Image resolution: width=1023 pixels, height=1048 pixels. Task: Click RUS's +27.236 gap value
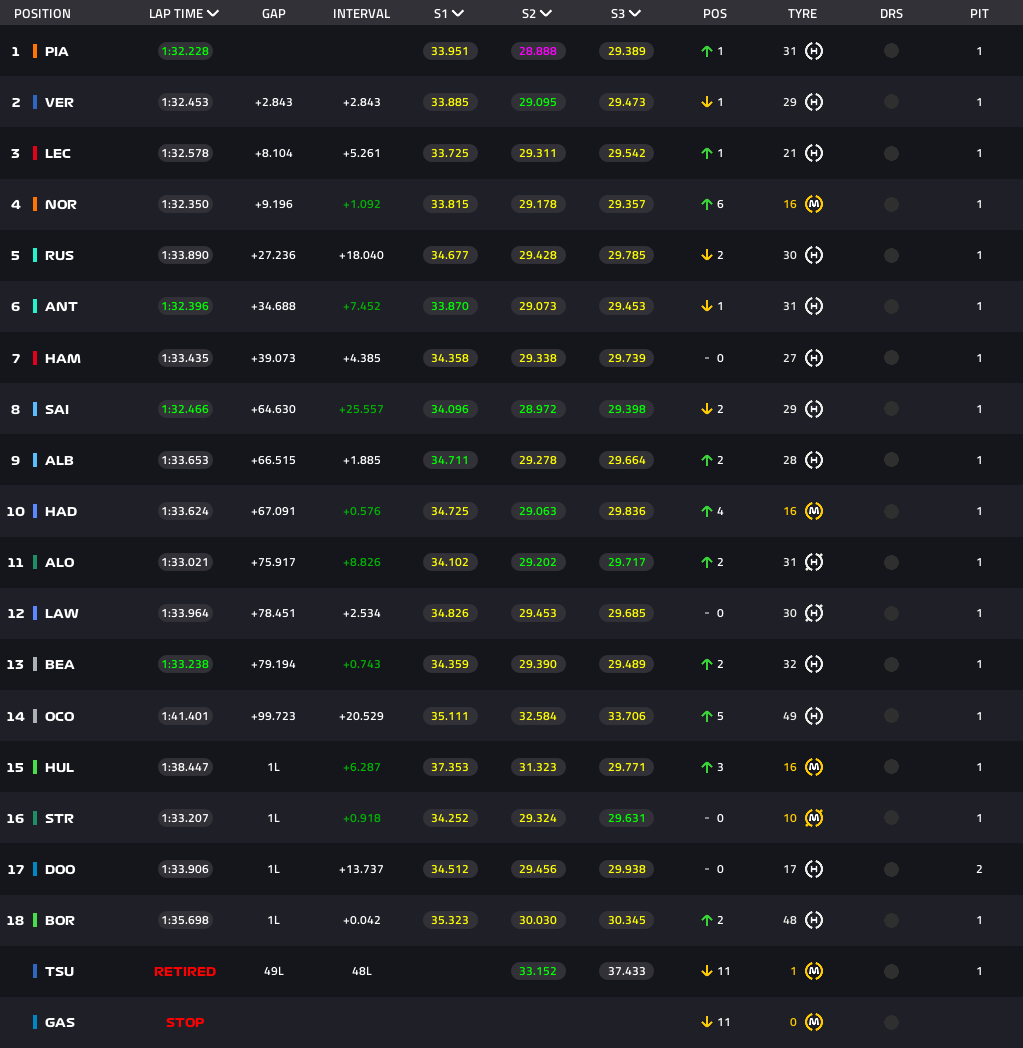[x=273, y=255]
